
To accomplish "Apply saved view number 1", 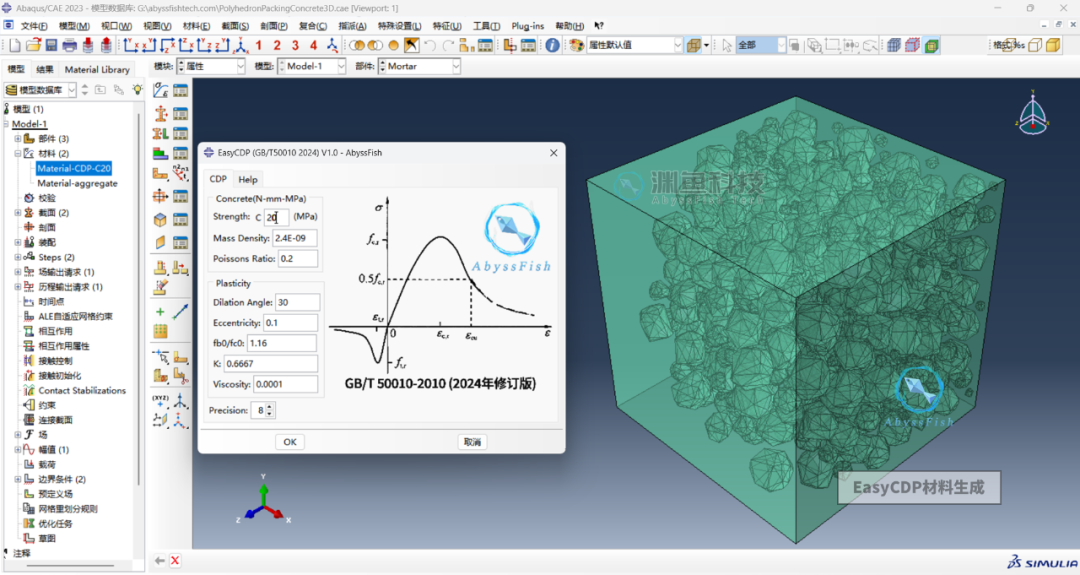I will coord(259,45).
